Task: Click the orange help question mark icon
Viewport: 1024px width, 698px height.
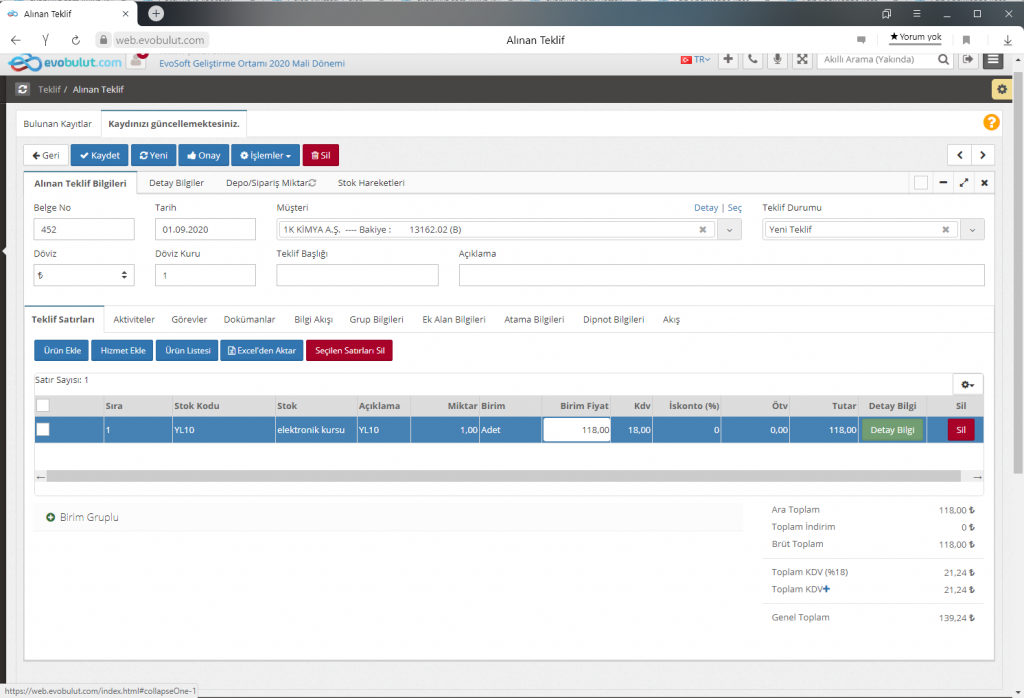Action: coord(991,123)
